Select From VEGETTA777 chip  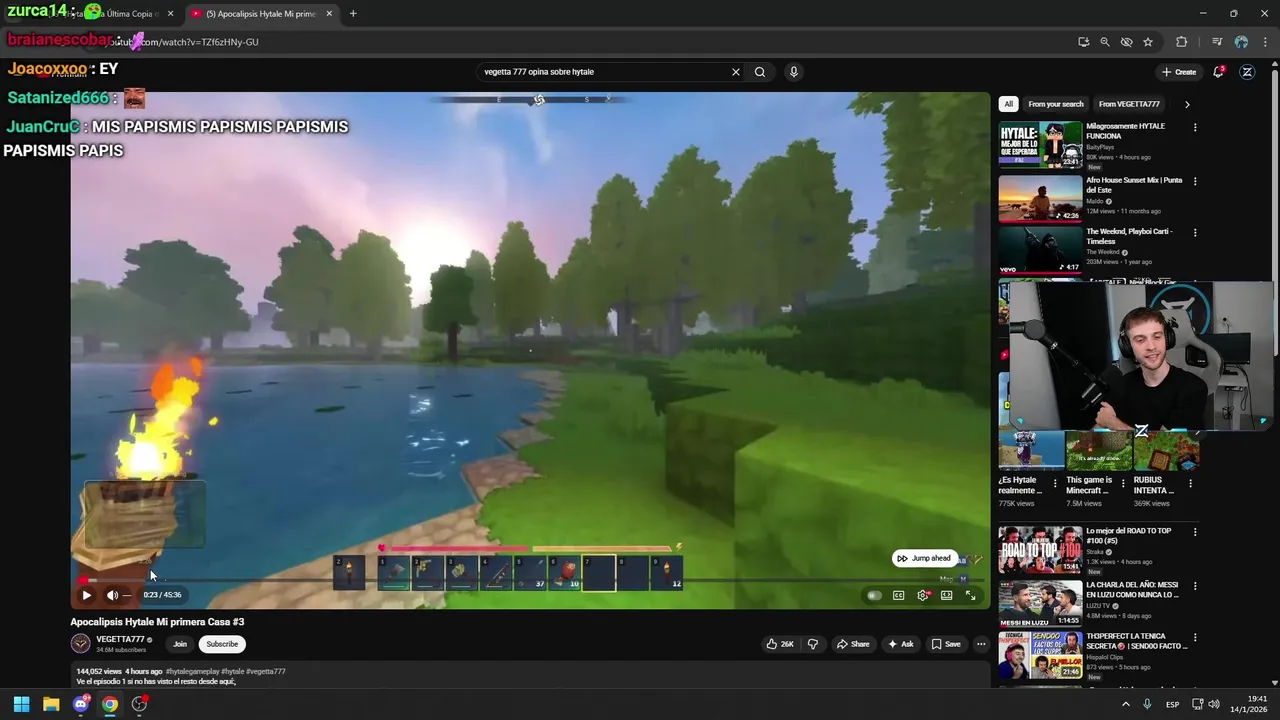[1129, 104]
